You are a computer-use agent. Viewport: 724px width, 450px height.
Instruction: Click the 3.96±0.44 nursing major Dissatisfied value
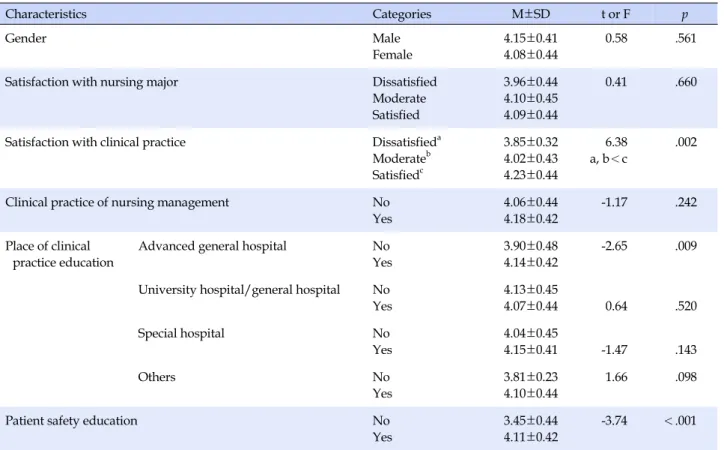[531, 82]
